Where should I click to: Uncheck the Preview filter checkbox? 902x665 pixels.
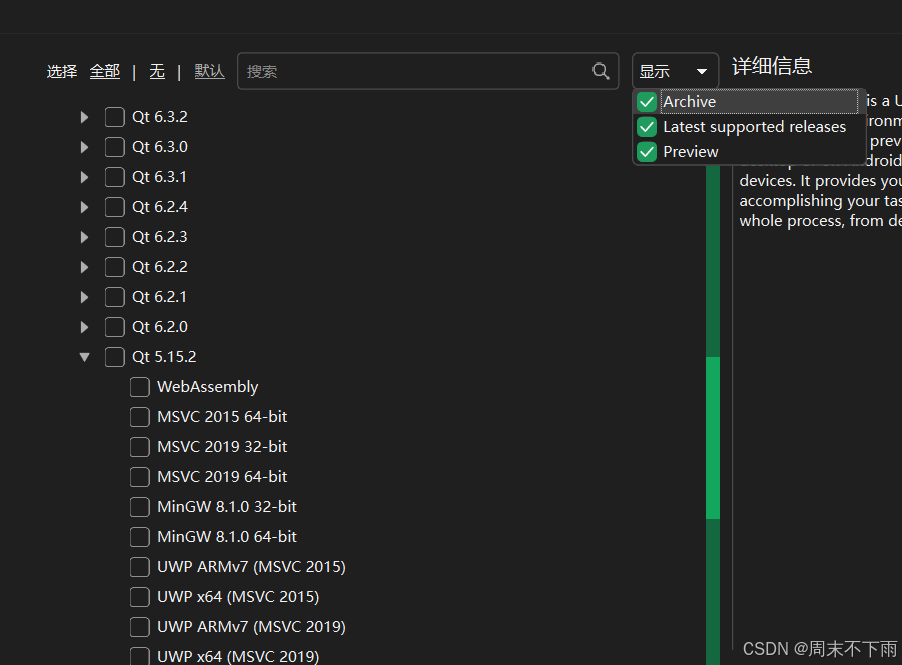(647, 152)
